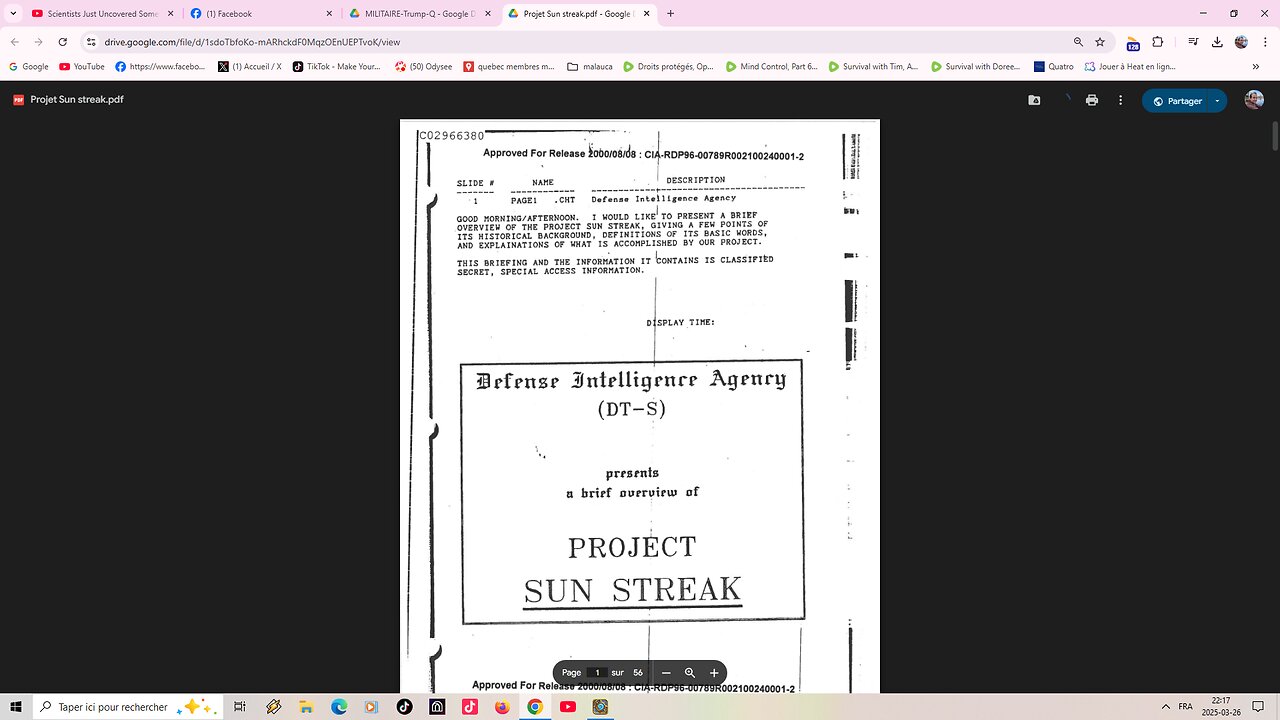Reload the current page
The height and width of the screenshot is (720, 1280).
[63, 42]
